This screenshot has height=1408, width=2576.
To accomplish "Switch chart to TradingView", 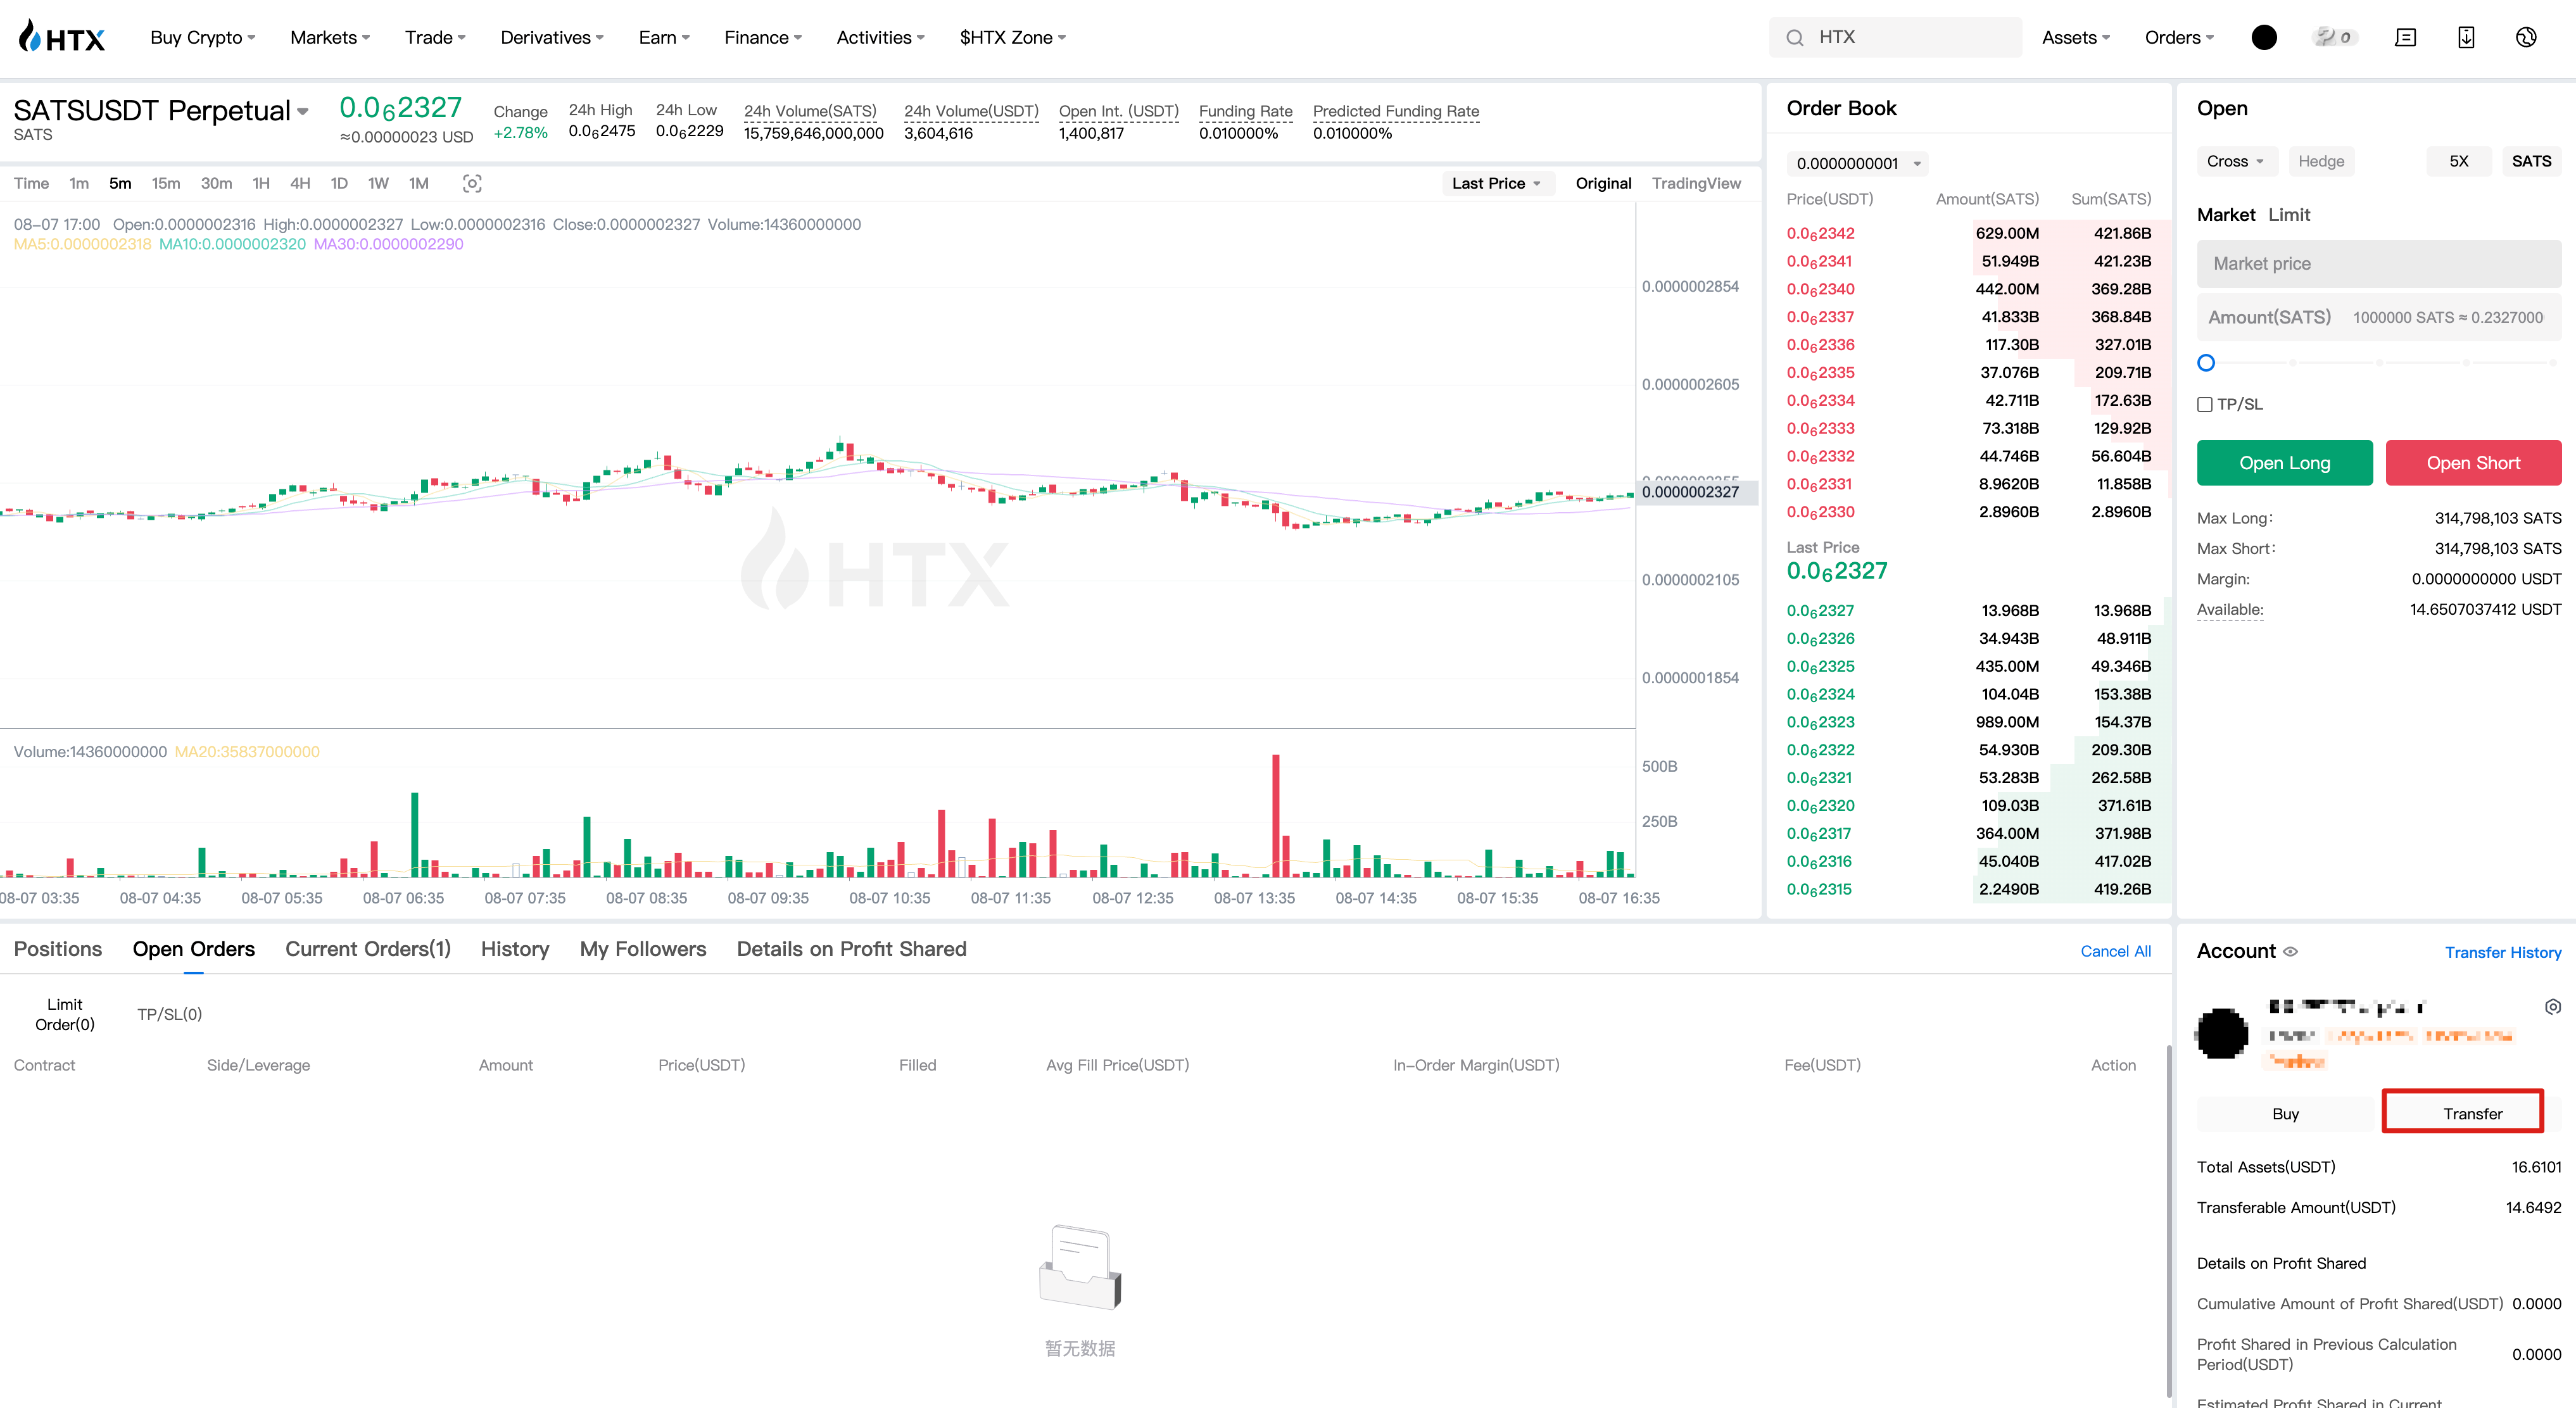I will [1696, 183].
